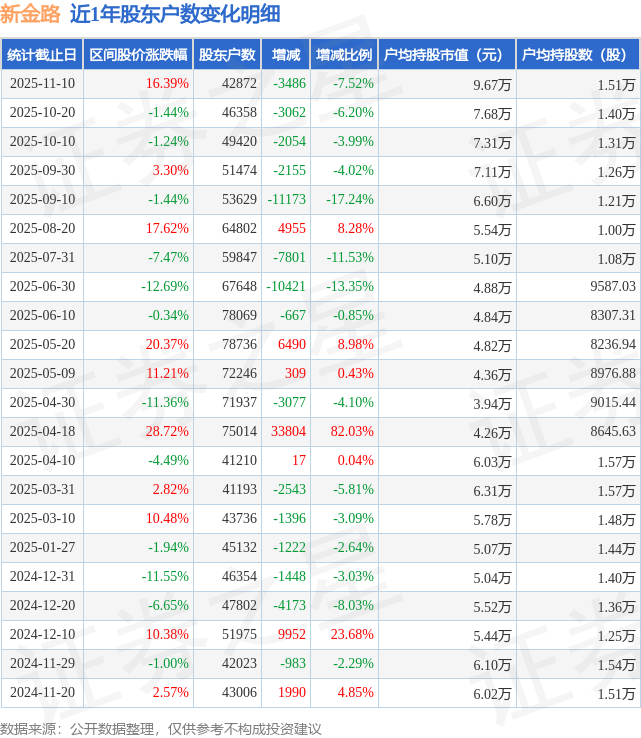Click the 2024-11-20 date cell
The height and width of the screenshot is (738, 641).
pos(41,693)
